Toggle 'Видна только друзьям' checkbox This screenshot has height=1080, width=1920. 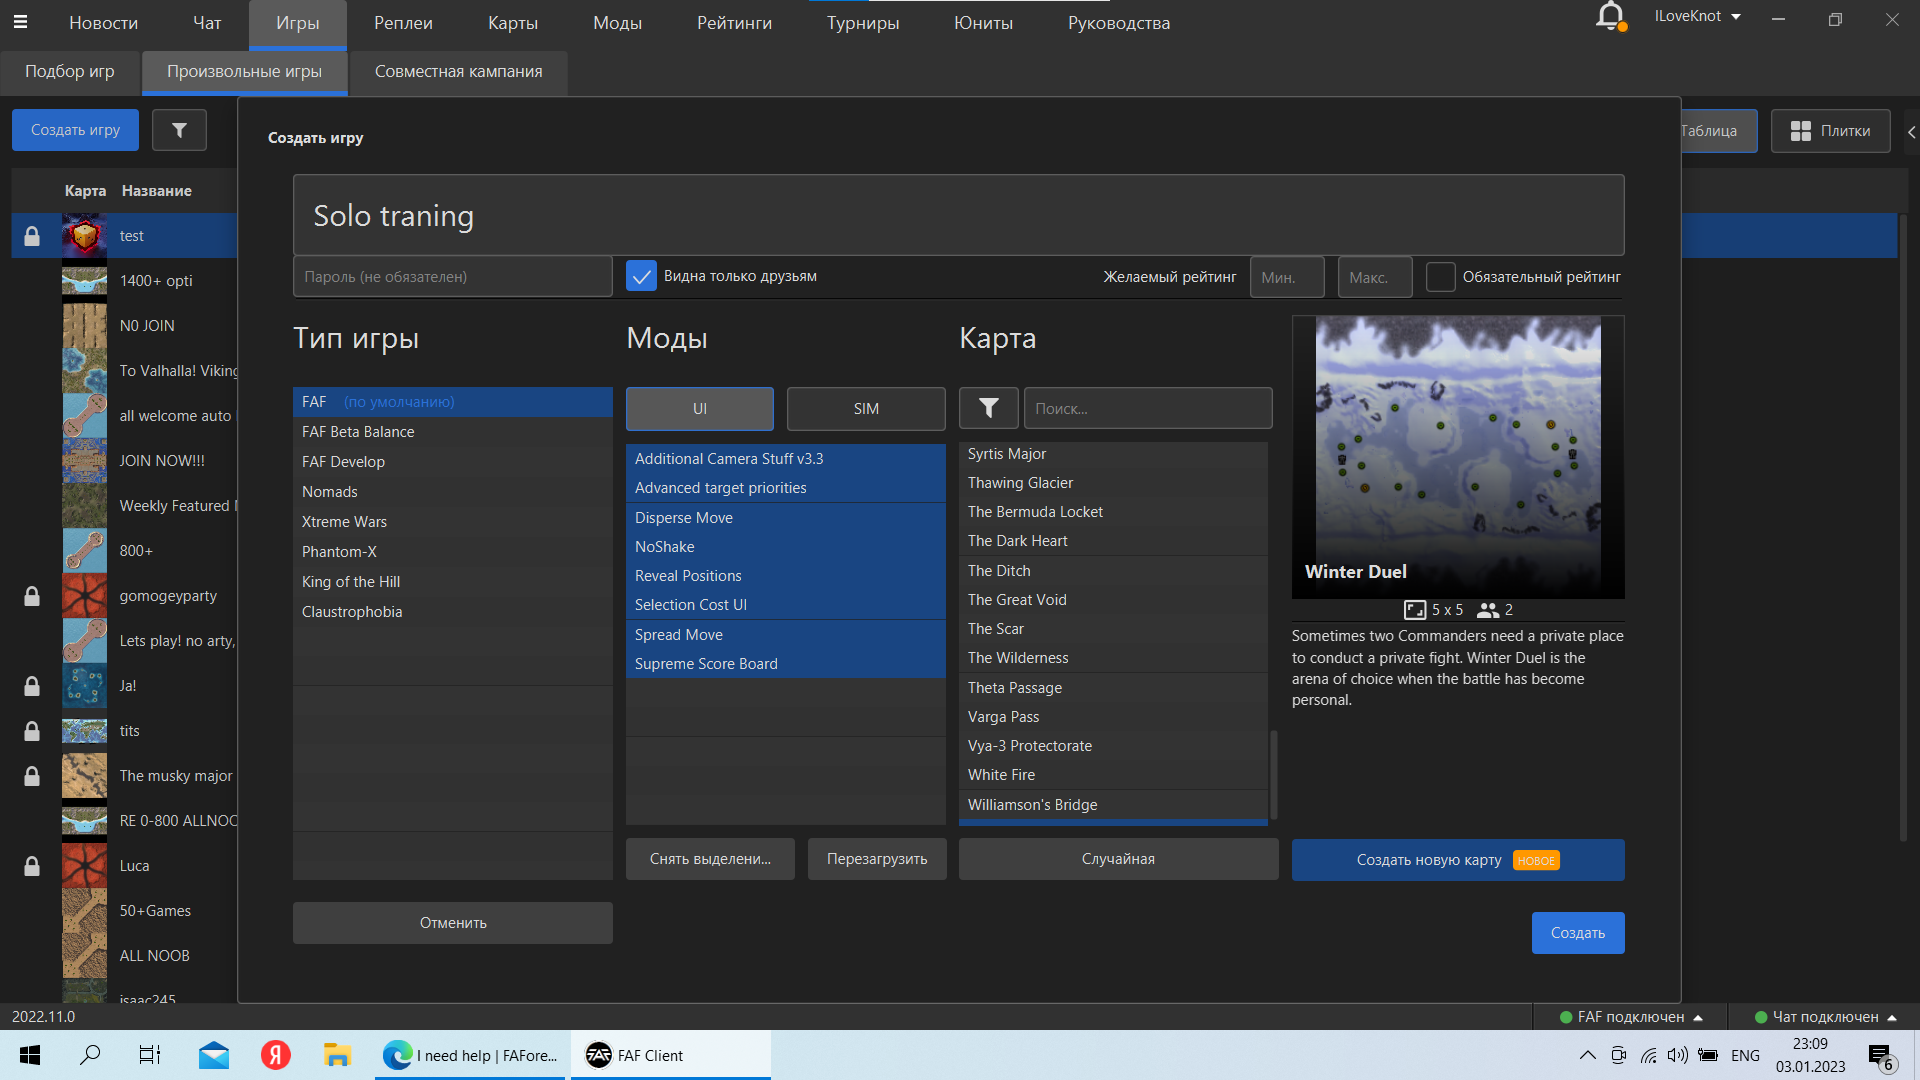point(641,276)
